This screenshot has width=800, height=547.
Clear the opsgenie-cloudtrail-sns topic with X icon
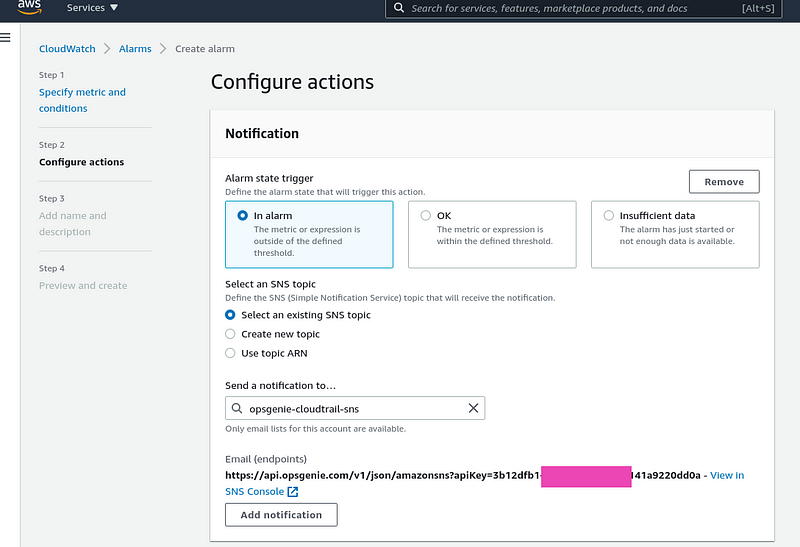[x=473, y=408]
